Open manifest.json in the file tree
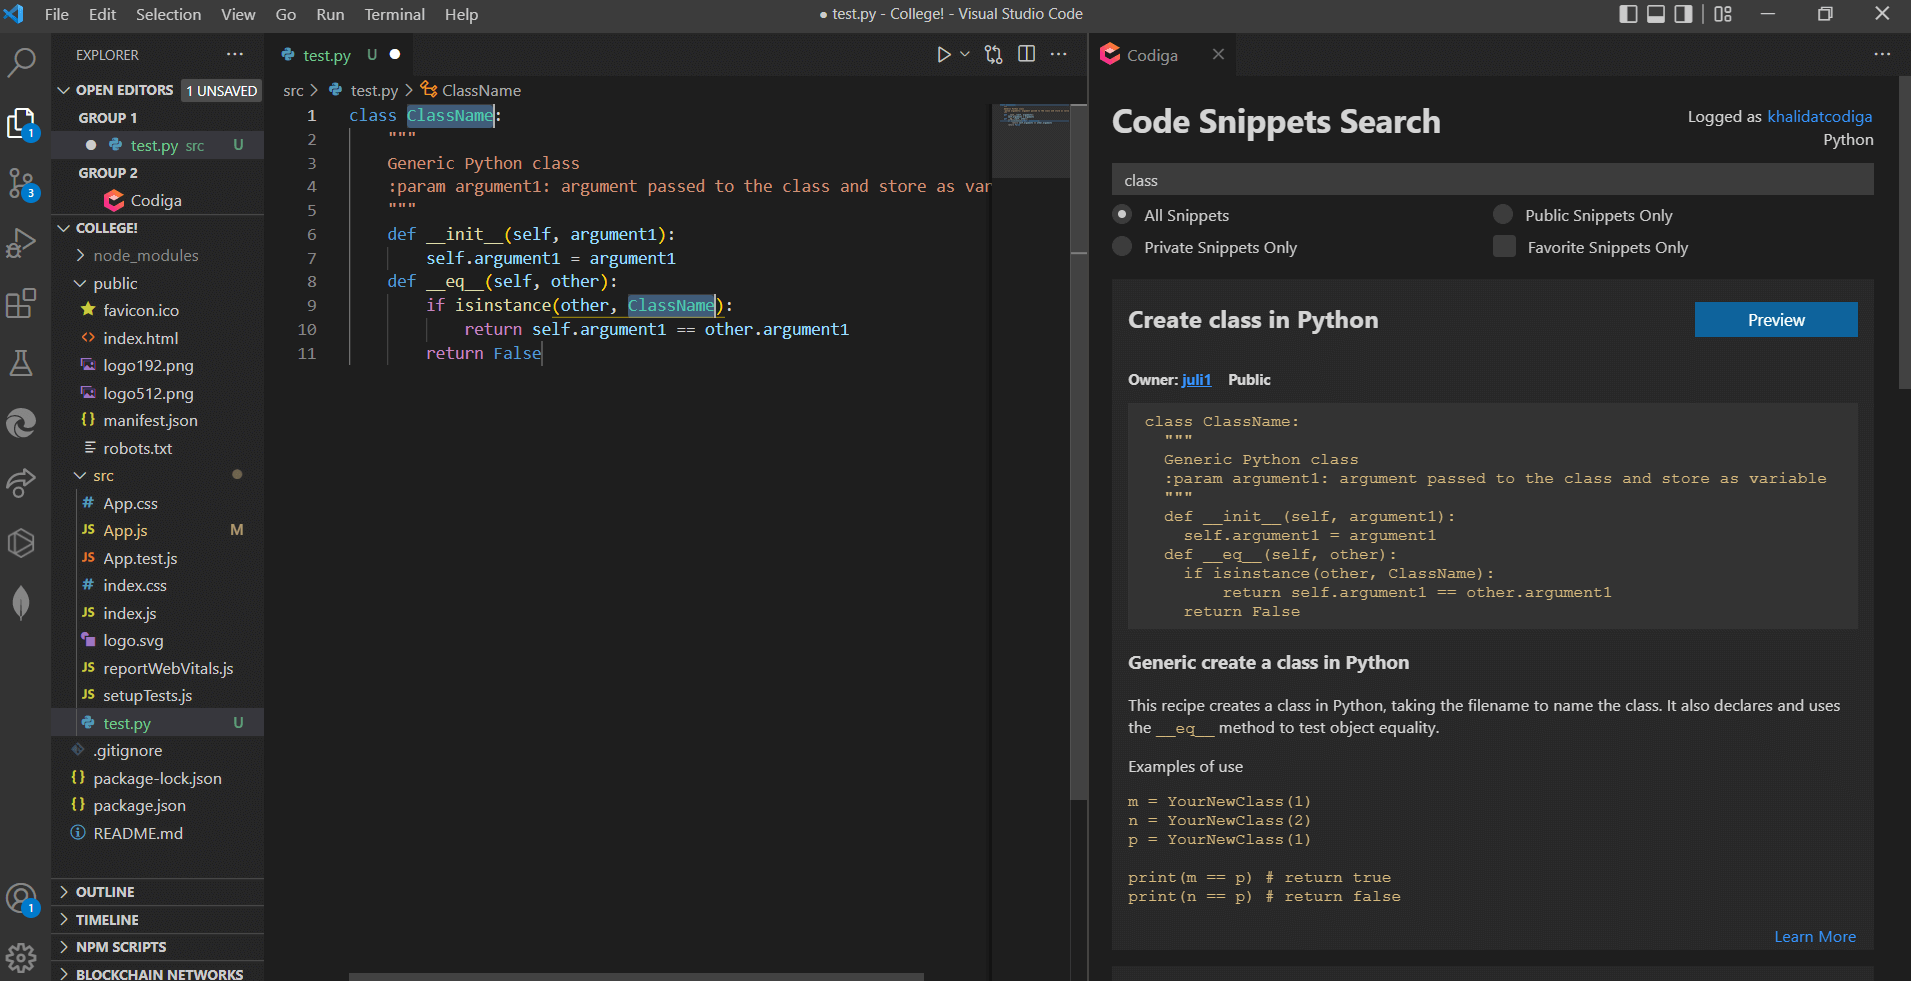The image size is (1911, 981). pos(150,421)
